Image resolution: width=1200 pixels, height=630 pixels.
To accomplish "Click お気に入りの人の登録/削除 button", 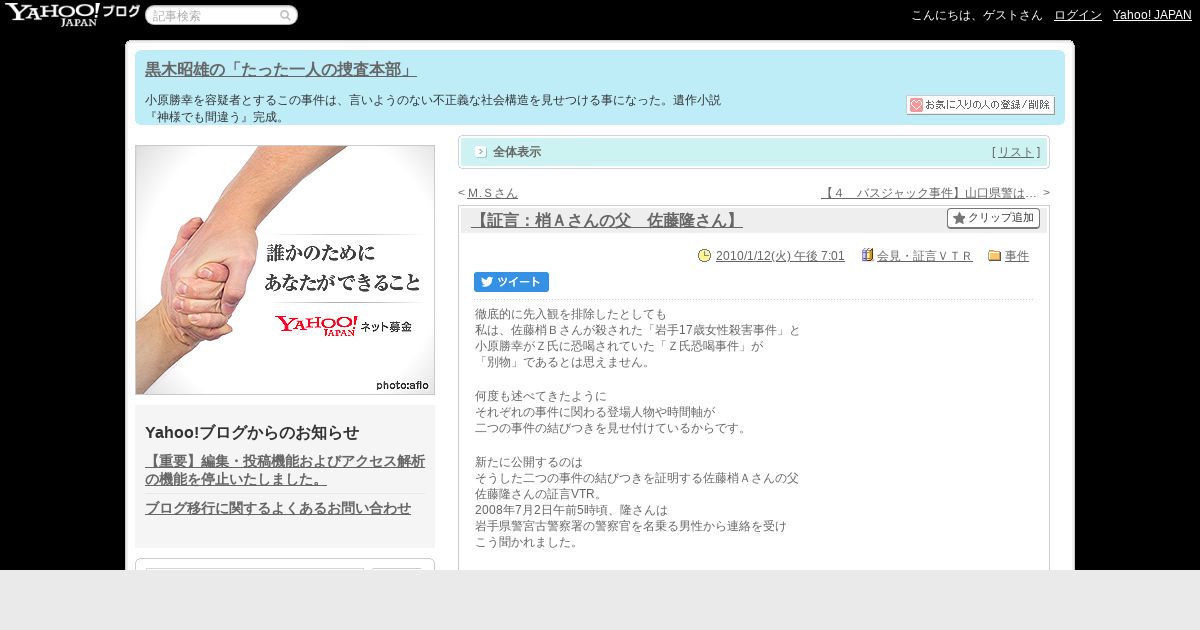I will (x=980, y=105).
